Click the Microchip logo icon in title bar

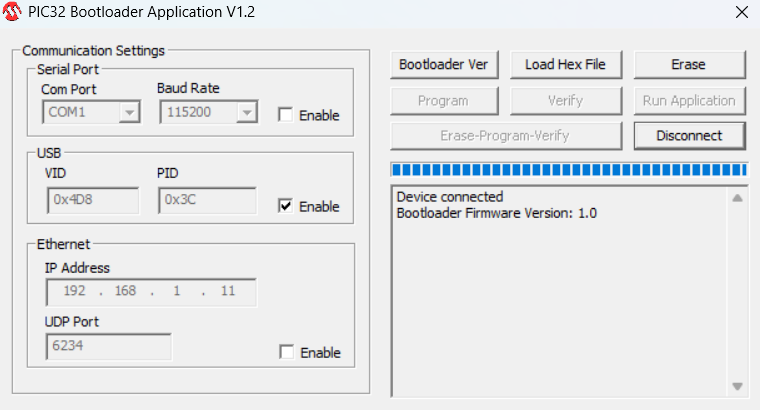12,12
